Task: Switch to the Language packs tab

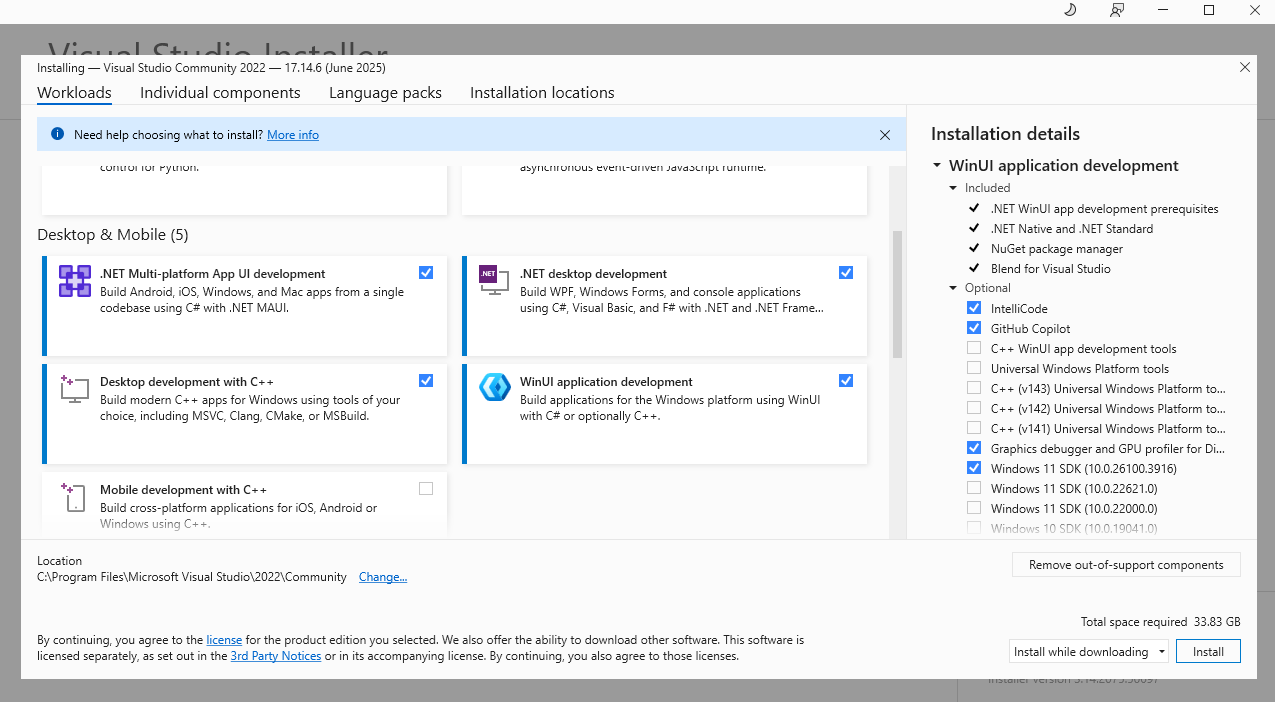Action: [x=385, y=93]
